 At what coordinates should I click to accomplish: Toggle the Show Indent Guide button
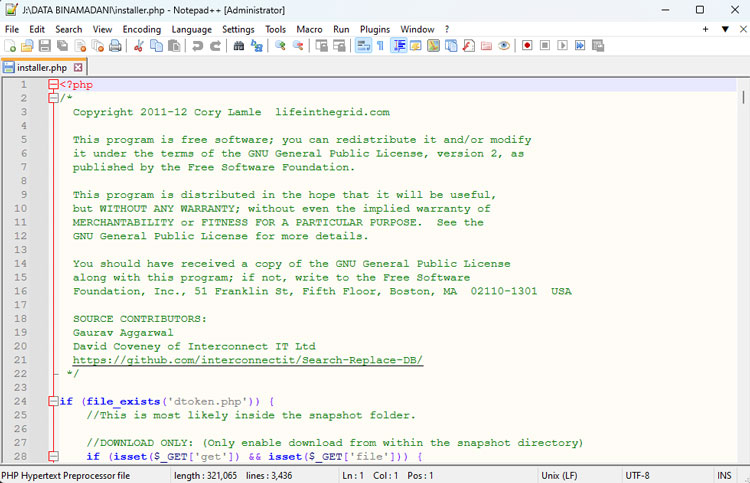(x=398, y=46)
